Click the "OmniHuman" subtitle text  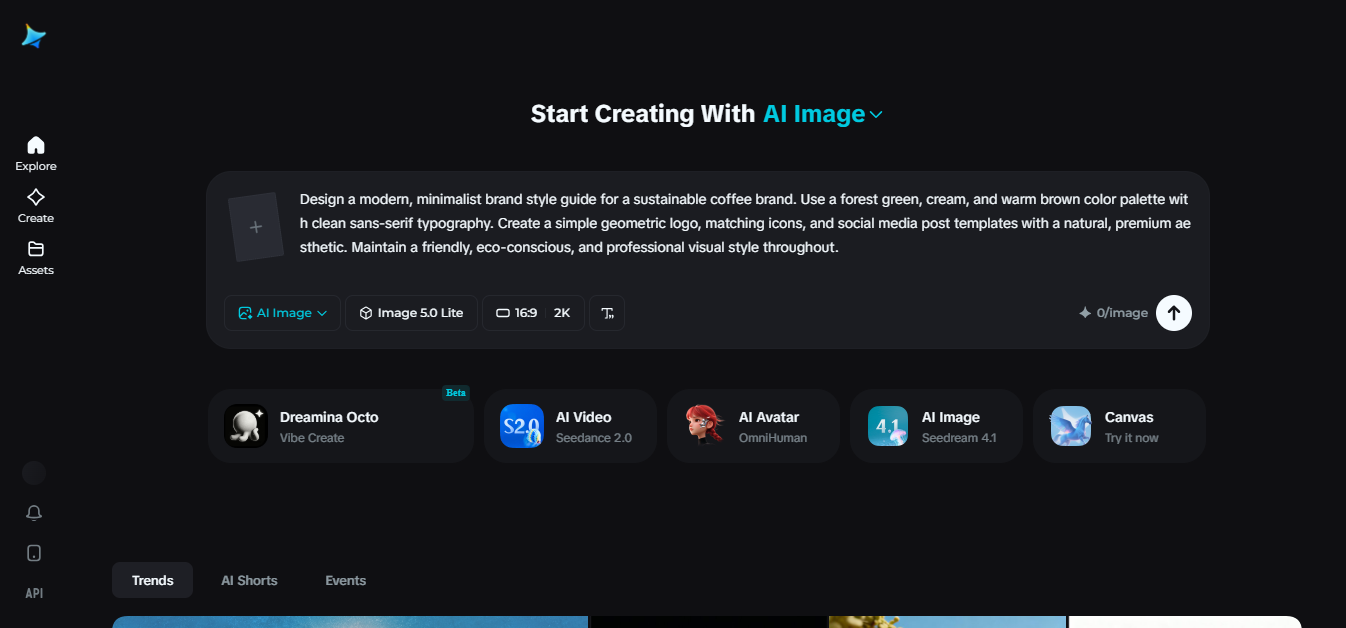tap(773, 438)
